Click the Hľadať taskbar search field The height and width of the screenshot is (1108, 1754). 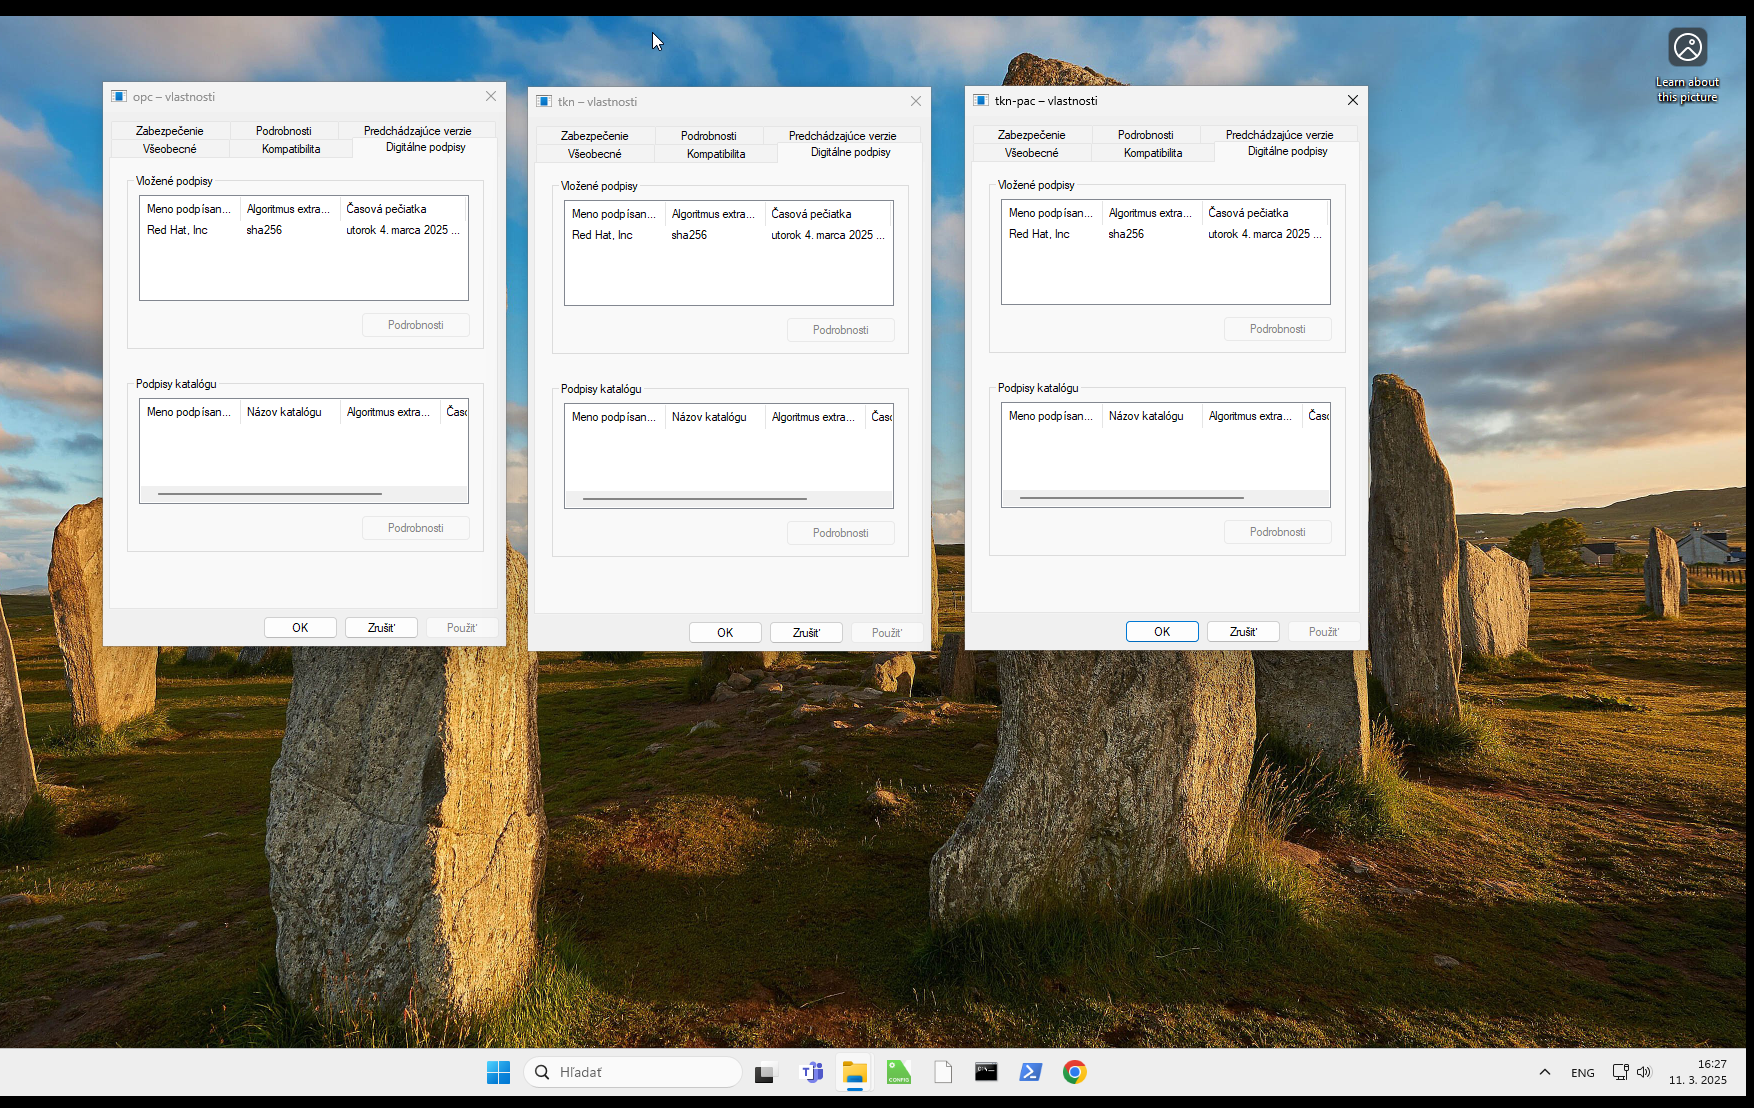[633, 1072]
